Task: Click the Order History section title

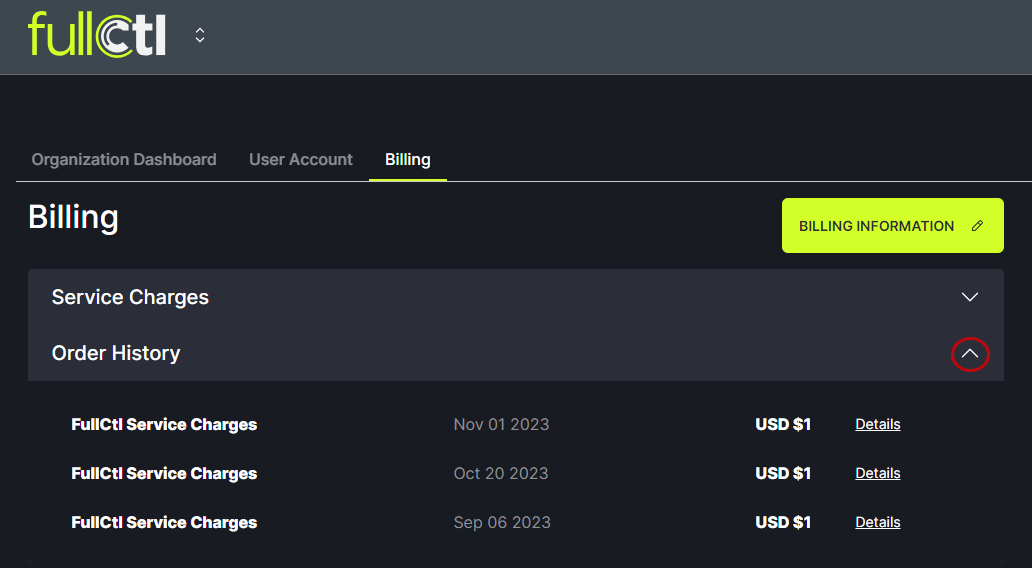Action: pos(116,353)
